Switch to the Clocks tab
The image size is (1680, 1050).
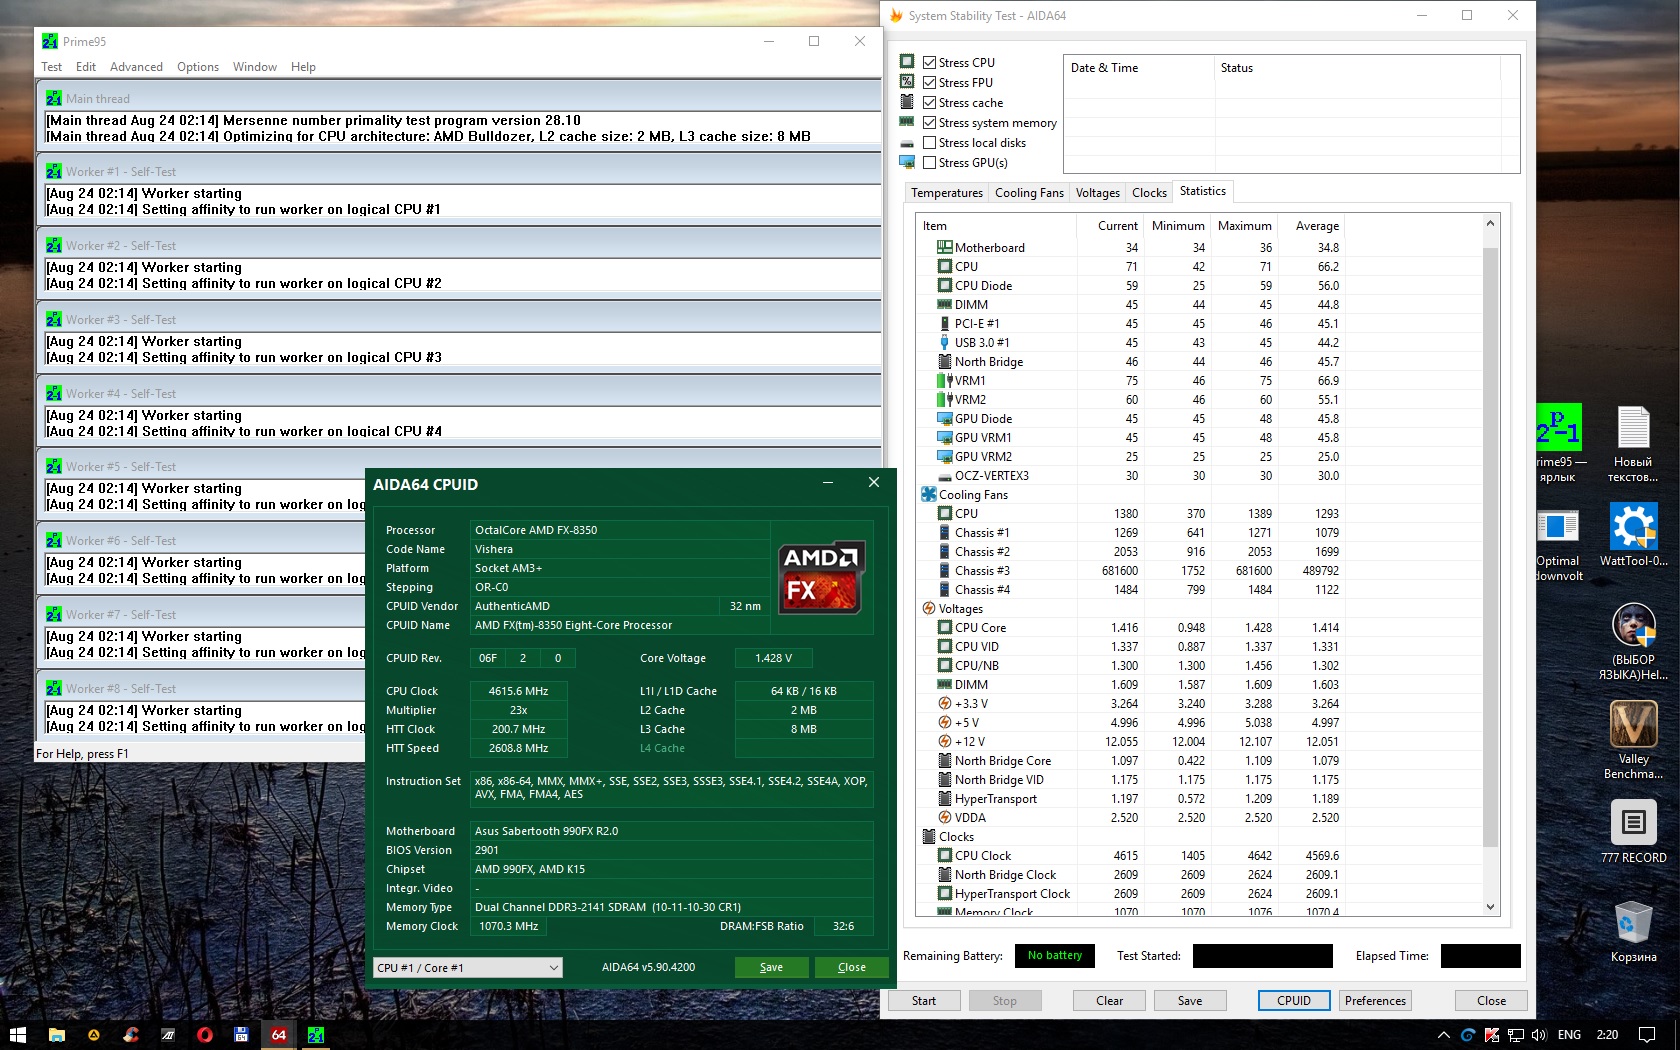click(x=1149, y=193)
